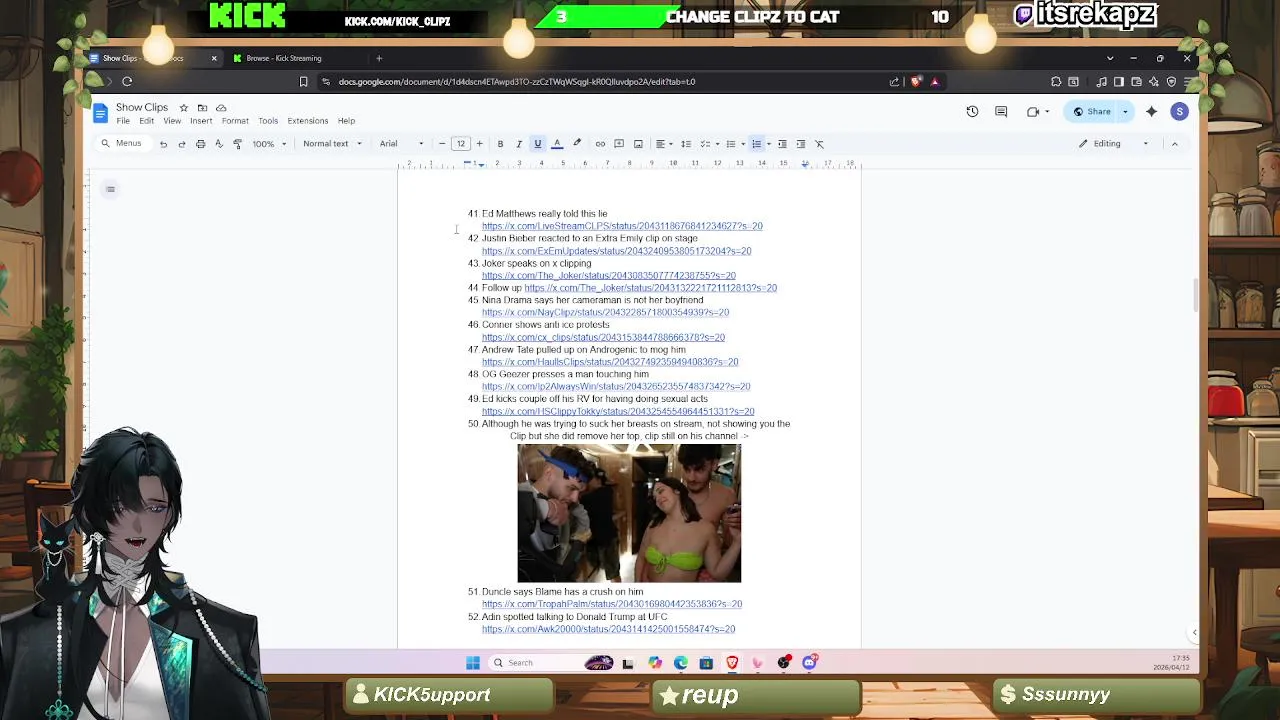Viewport: 1280px width, 720px height.
Task: Open the Gemini sparkle icon
Action: (x=1151, y=112)
